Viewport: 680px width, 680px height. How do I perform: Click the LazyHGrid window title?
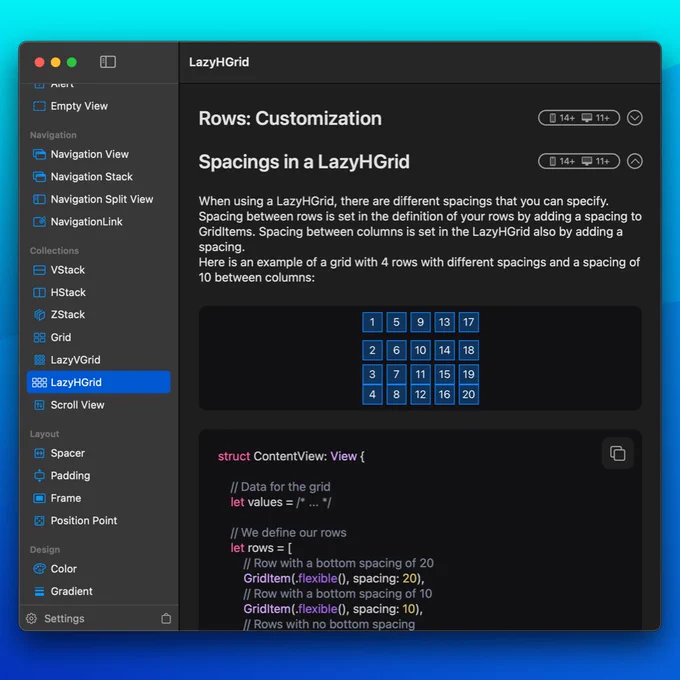219,62
